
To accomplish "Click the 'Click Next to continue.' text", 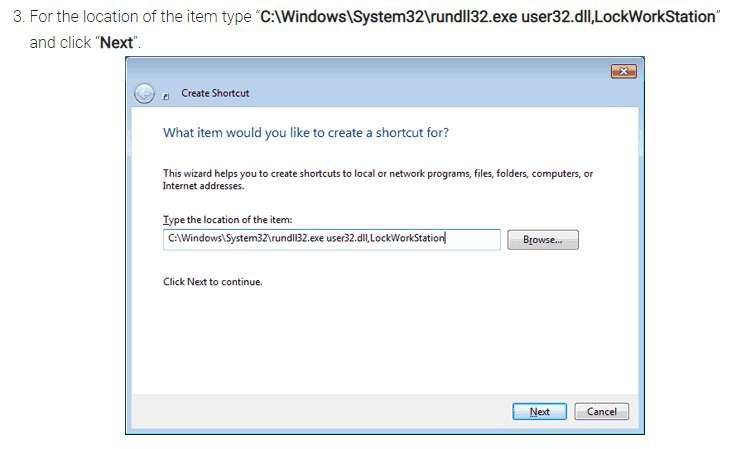I will (x=212, y=282).
